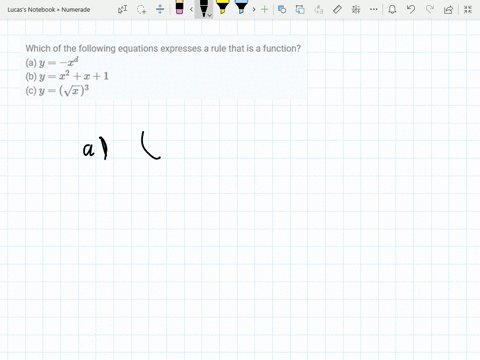Click the ink to text icon

point(319,9)
